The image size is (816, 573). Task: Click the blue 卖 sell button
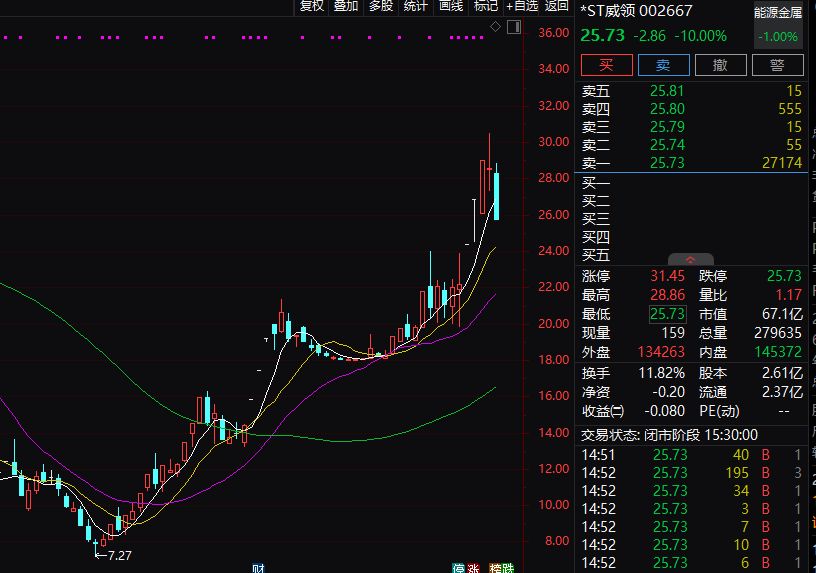coord(664,65)
